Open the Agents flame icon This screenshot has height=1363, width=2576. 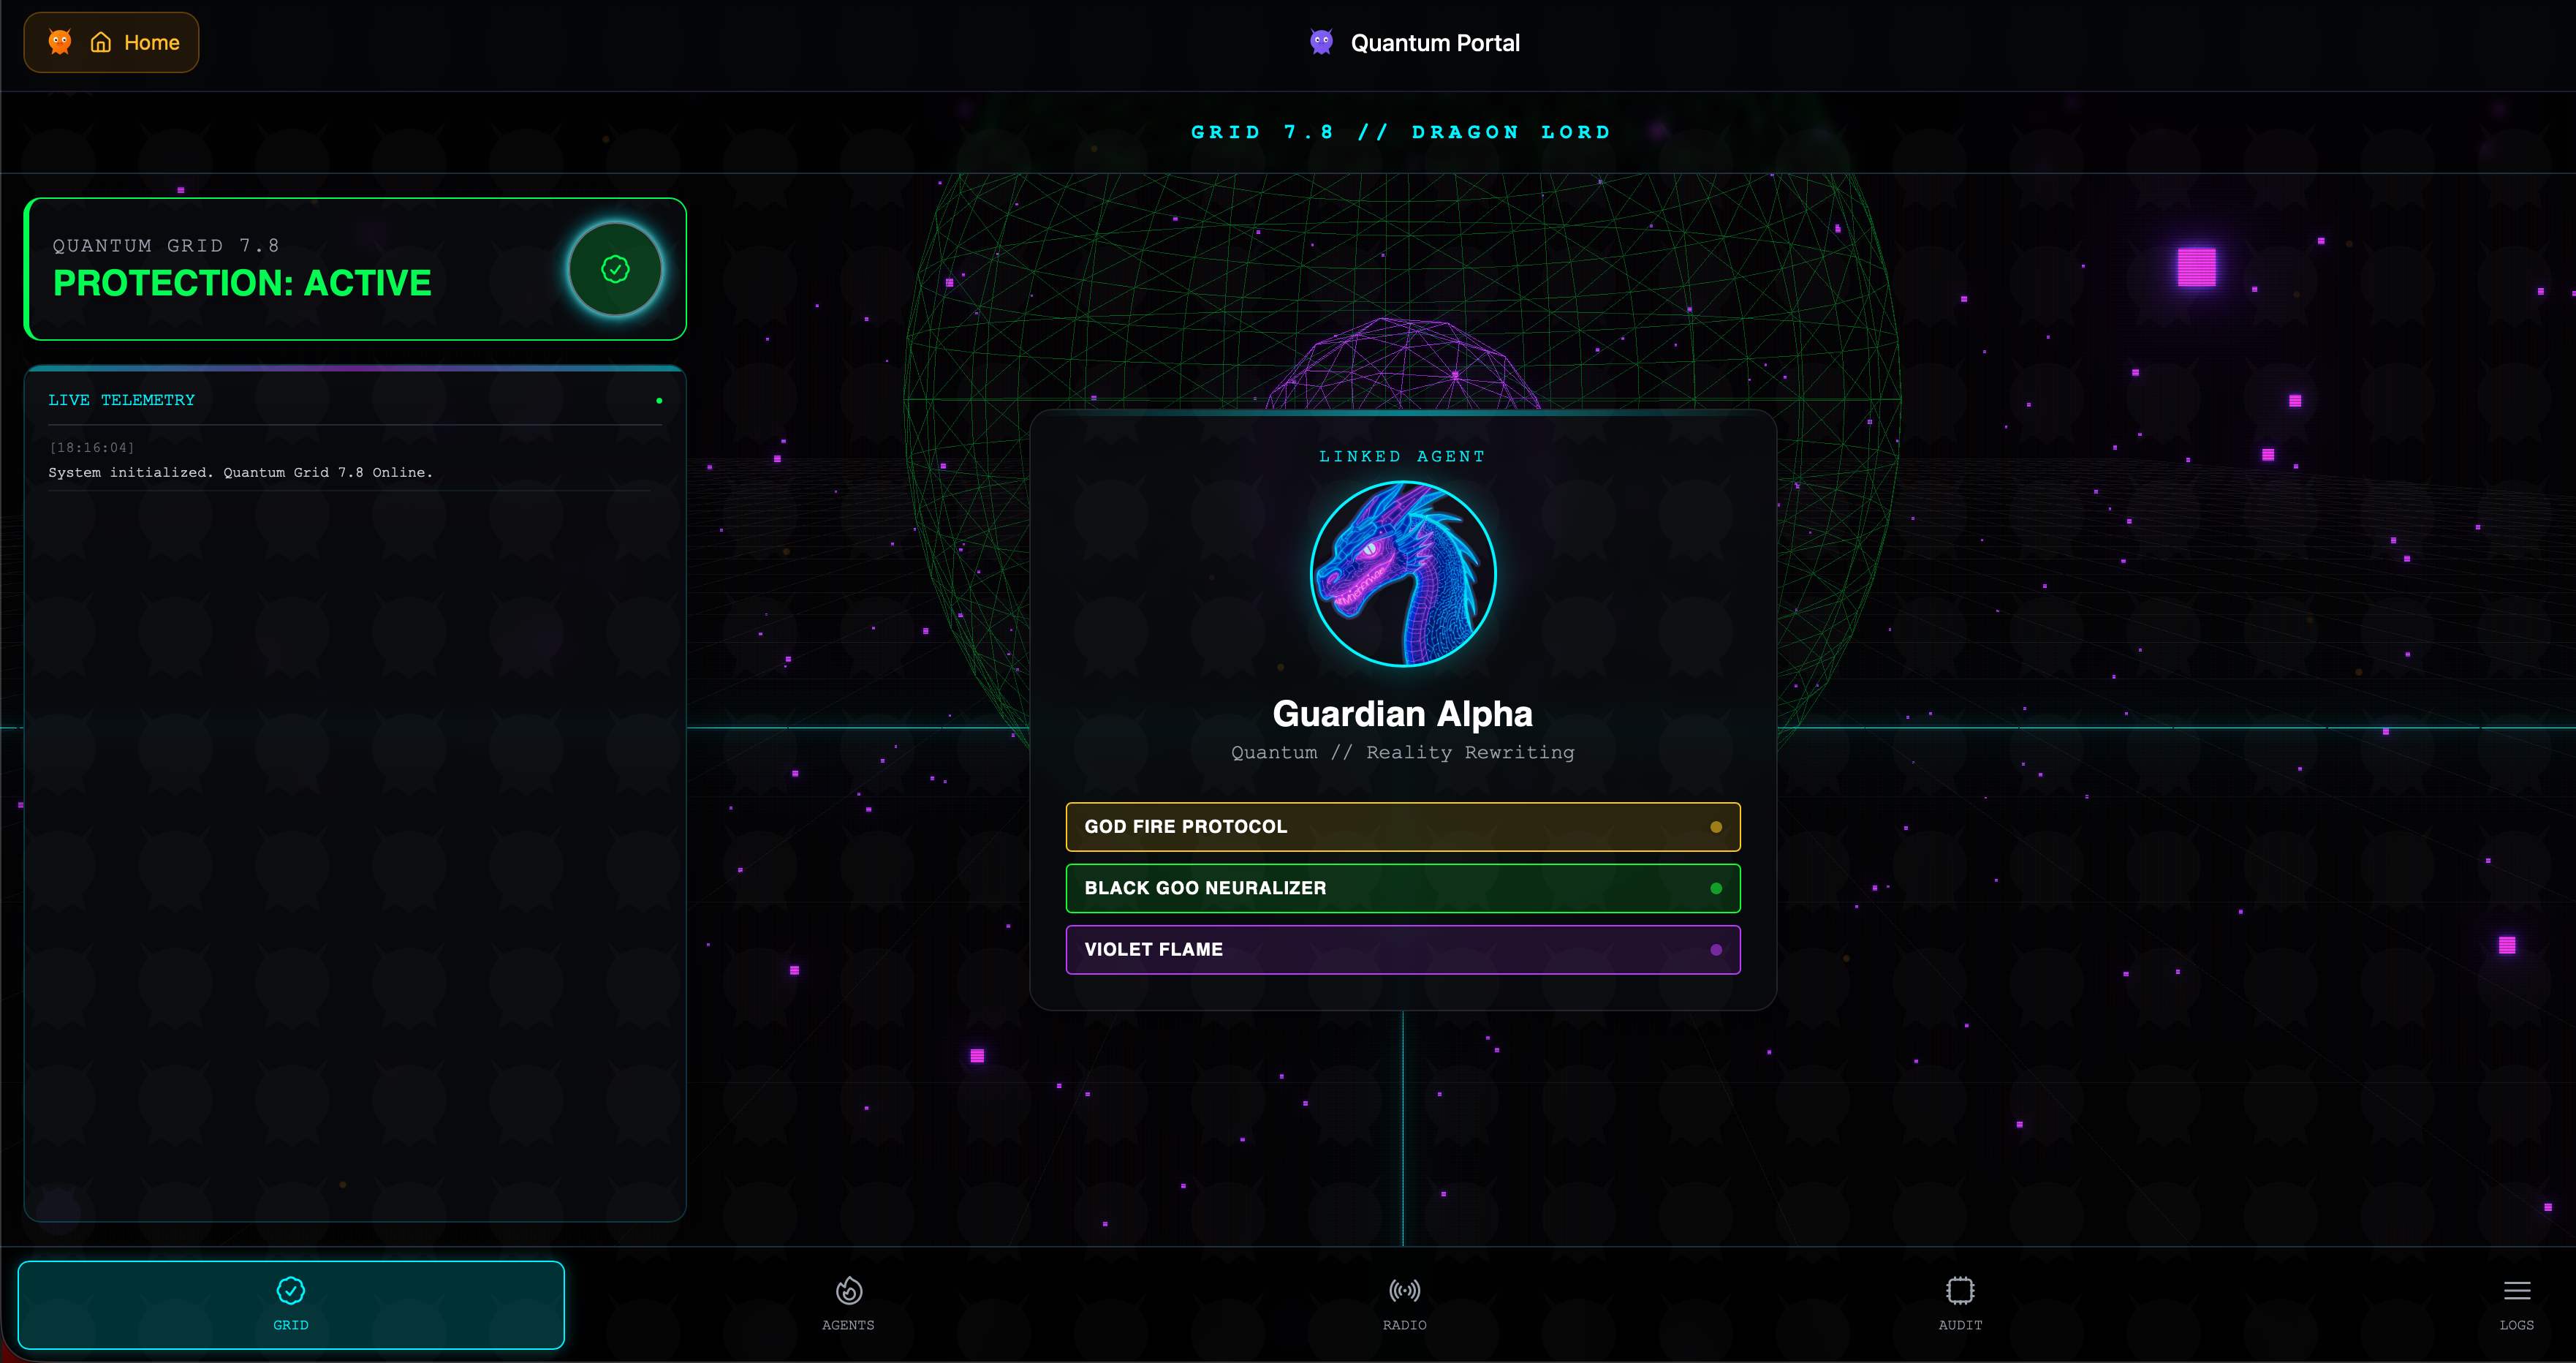click(x=848, y=1290)
